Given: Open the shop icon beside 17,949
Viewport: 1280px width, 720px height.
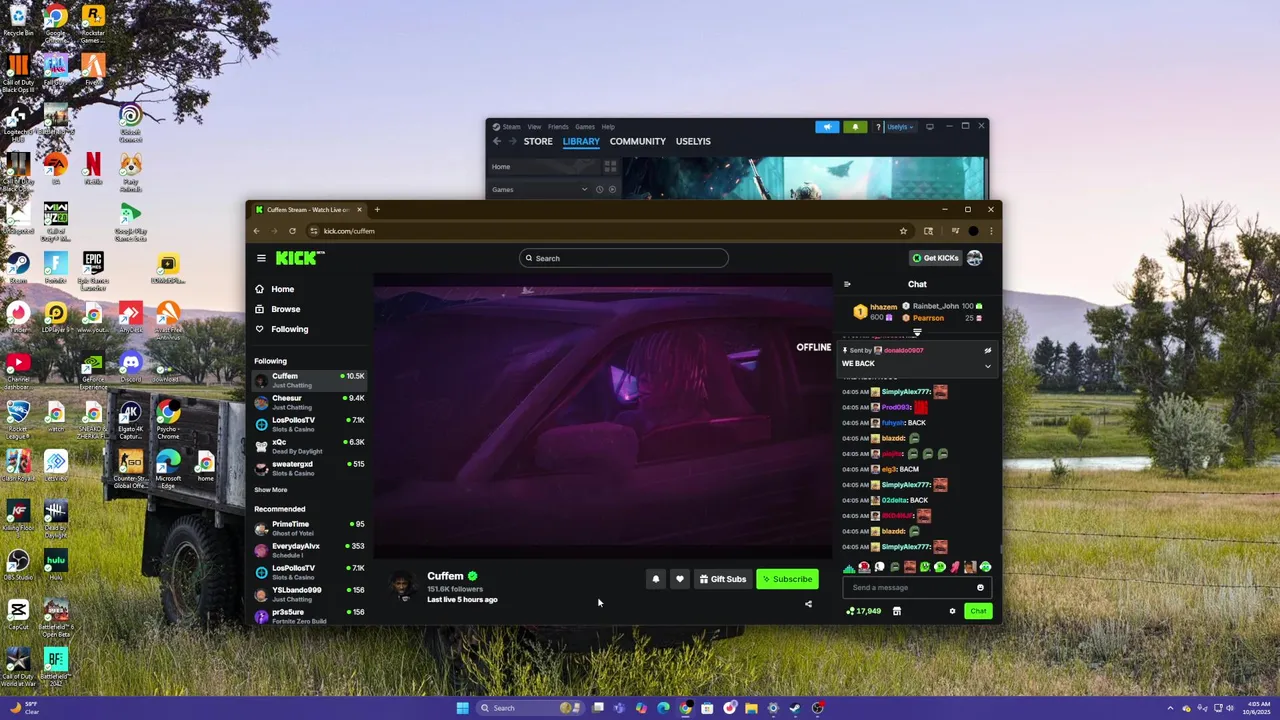Looking at the screenshot, I should click(x=897, y=611).
